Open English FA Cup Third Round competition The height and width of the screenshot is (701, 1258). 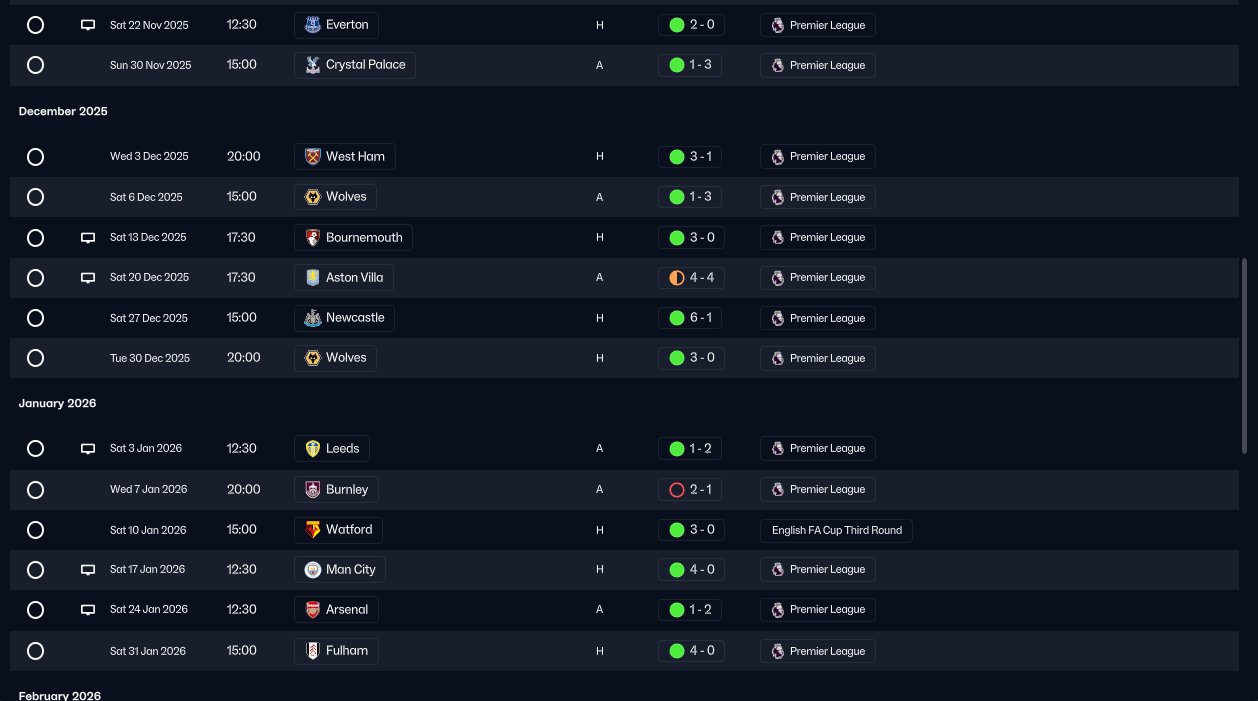[x=836, y=530]
